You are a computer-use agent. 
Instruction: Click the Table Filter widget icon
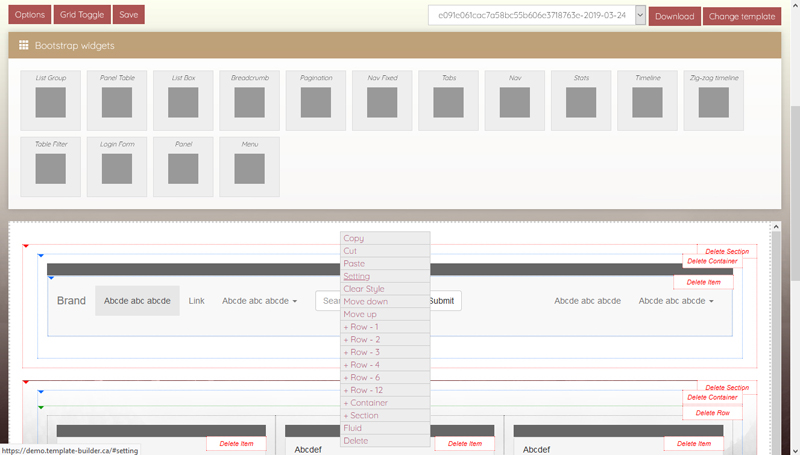tap(50, 168)
